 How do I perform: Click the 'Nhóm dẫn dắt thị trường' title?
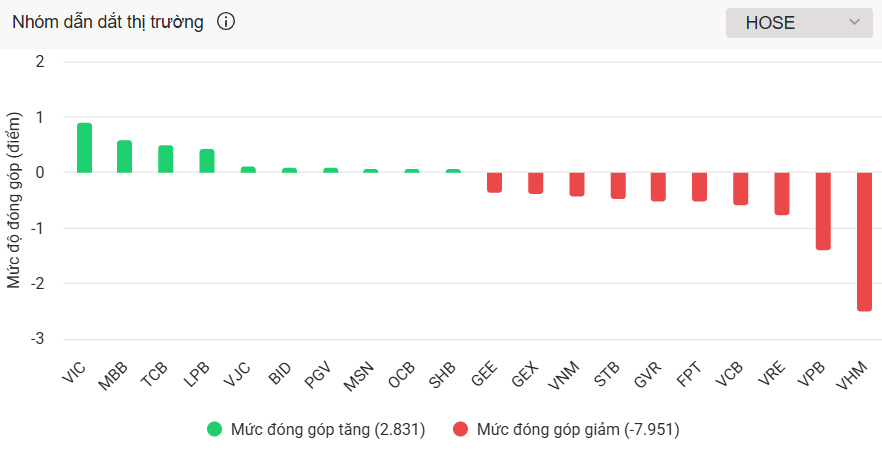(x=108, y=22)
